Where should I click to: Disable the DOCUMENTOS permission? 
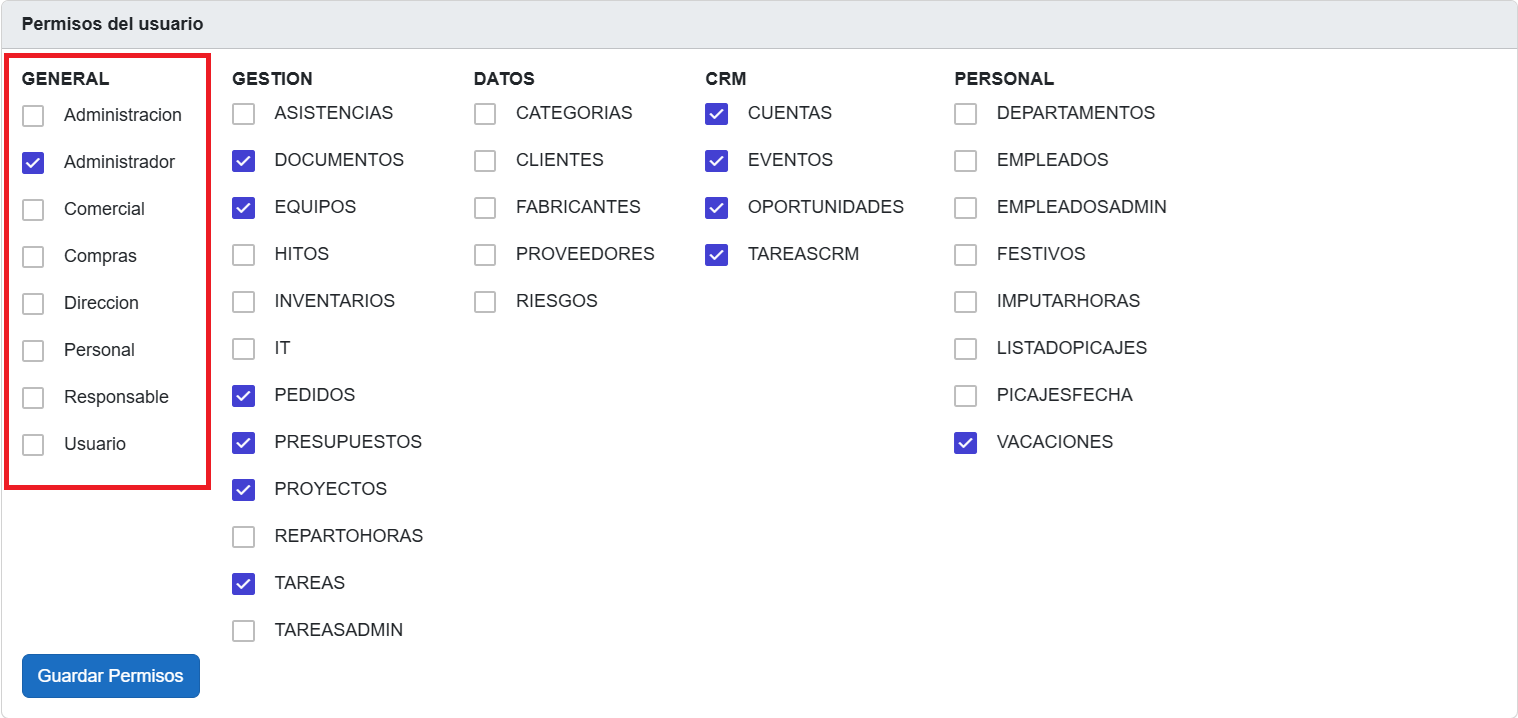pyautogui.click(x=244, y=161)
